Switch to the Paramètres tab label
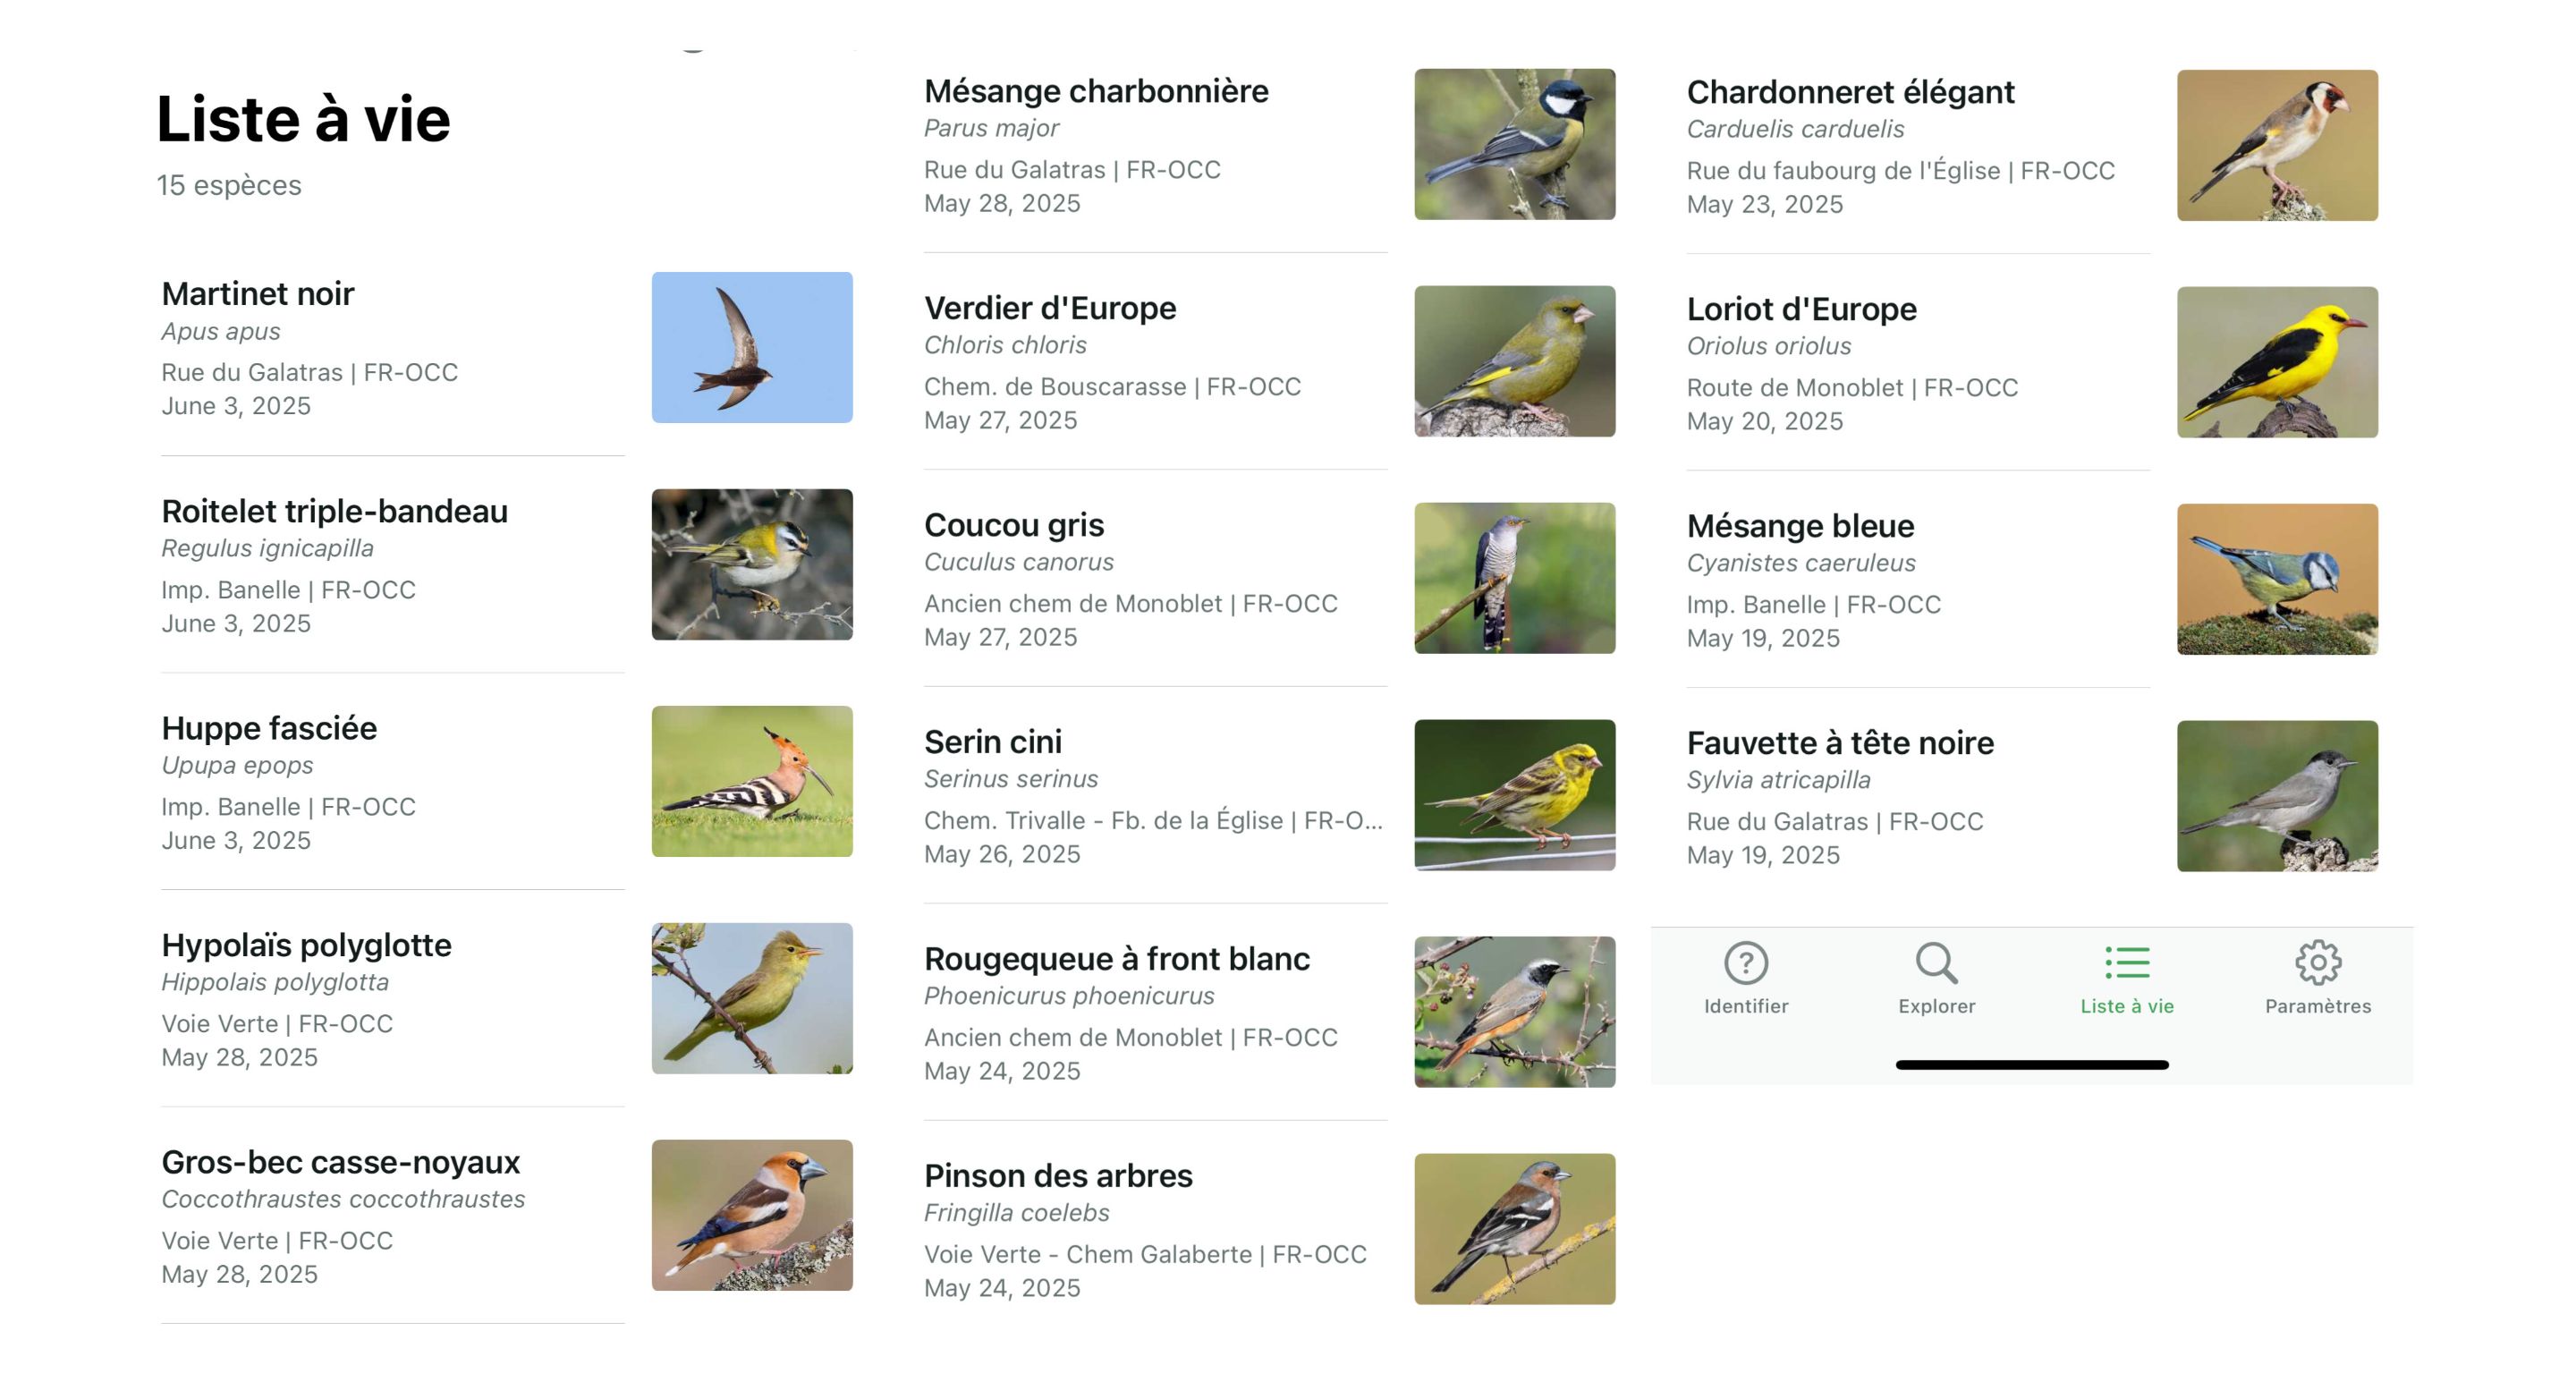This screenshot has width=2576, height=1382. 2318,1006
